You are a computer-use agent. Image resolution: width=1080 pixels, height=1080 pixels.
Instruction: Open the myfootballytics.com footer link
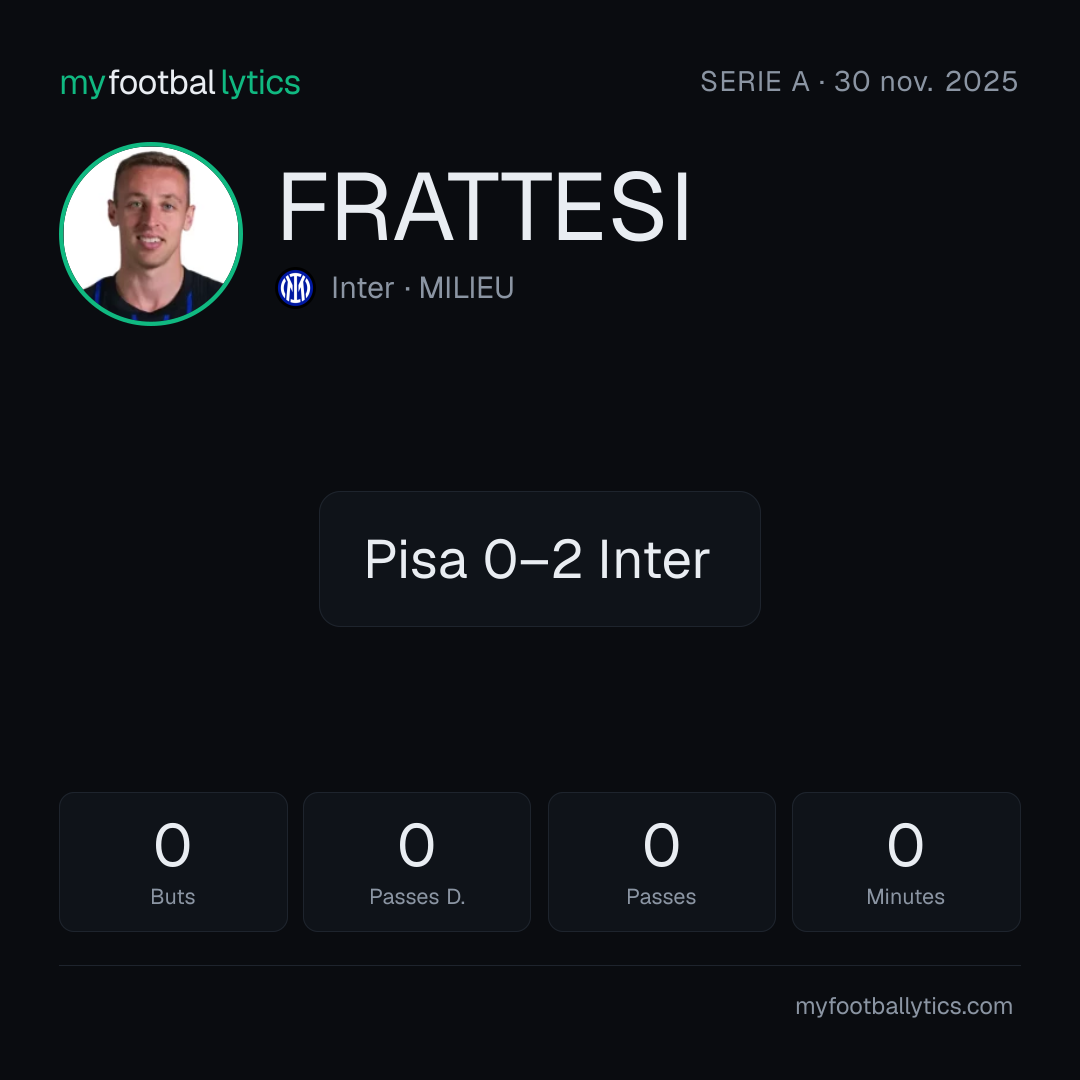point(904,1006)
